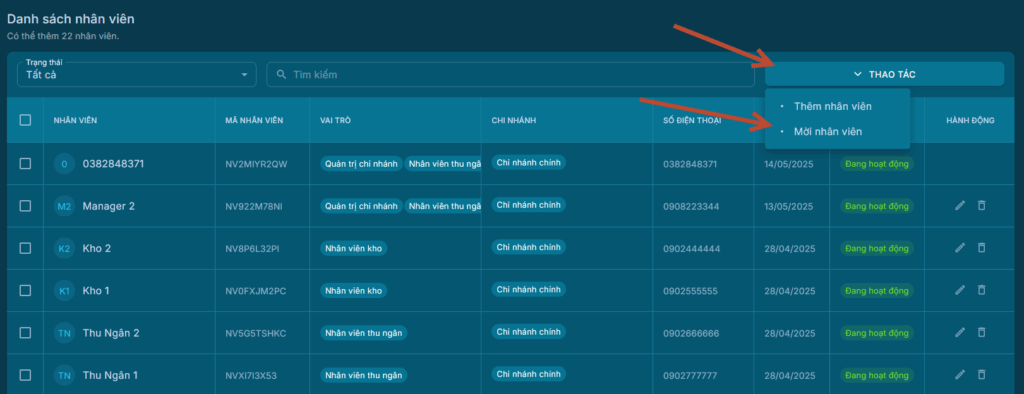This screenshot has width=1024, height=394.
Task: Click phone number 0908223344
Action: point(691,206)
